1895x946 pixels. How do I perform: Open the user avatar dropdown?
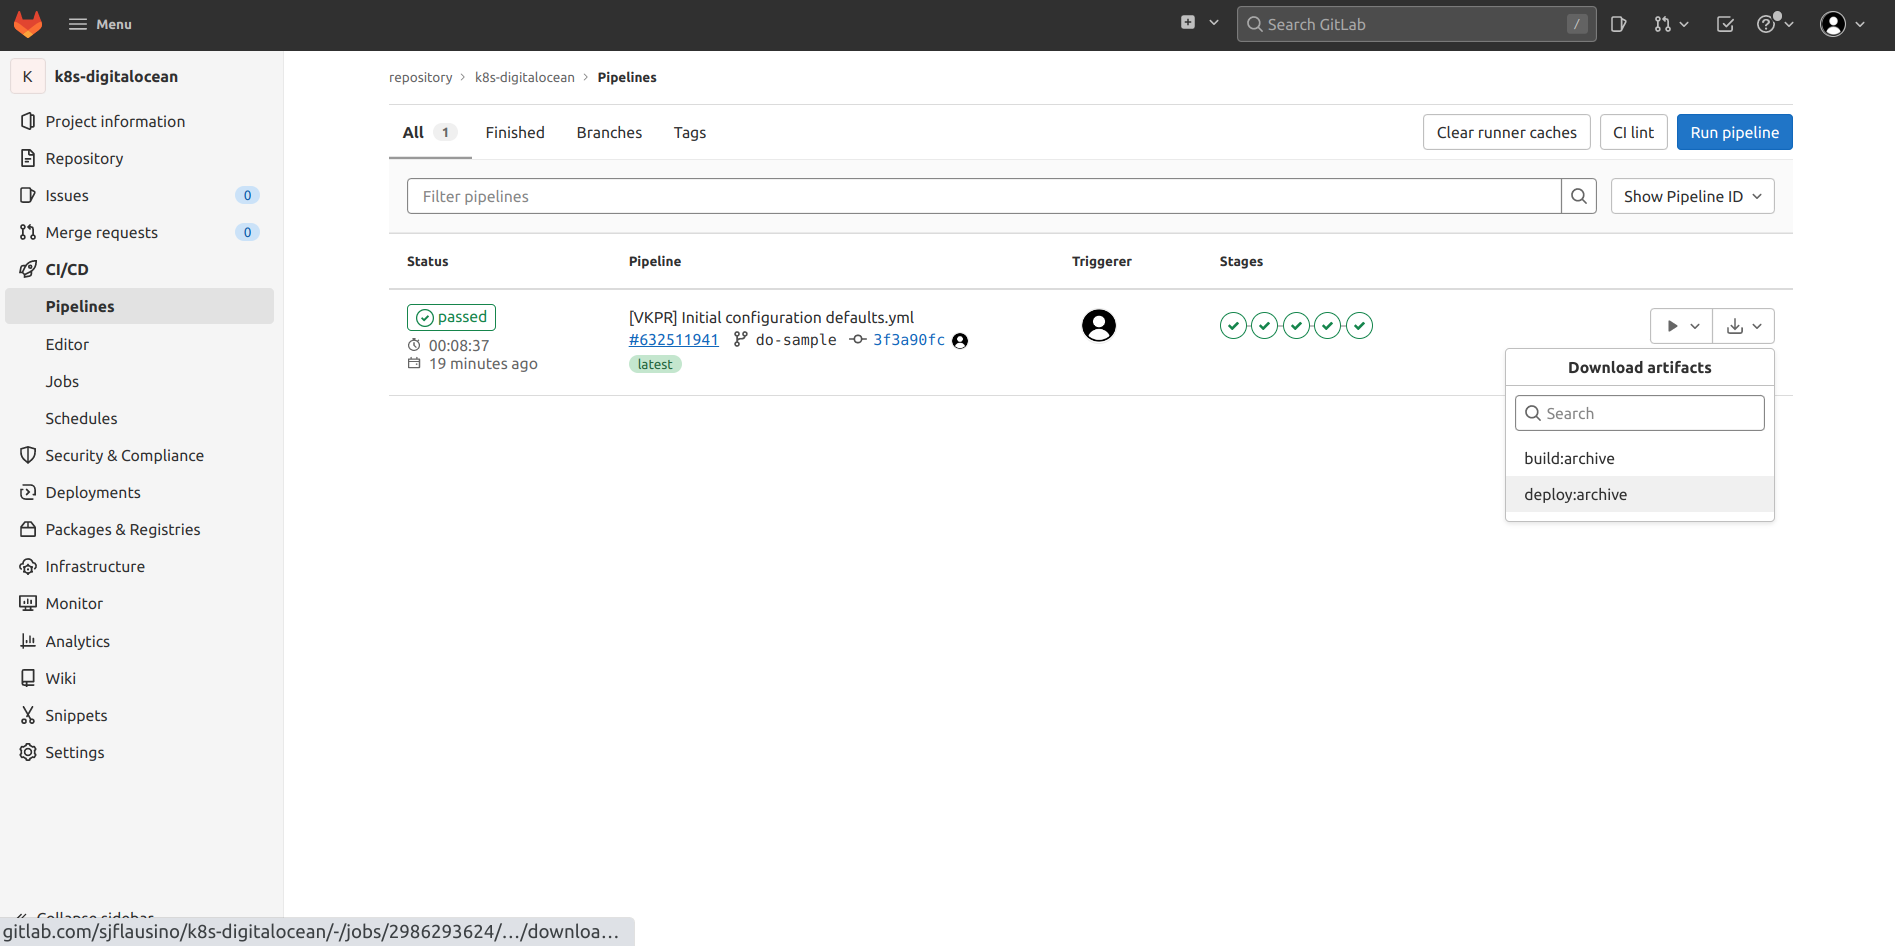pos(1842,24)
